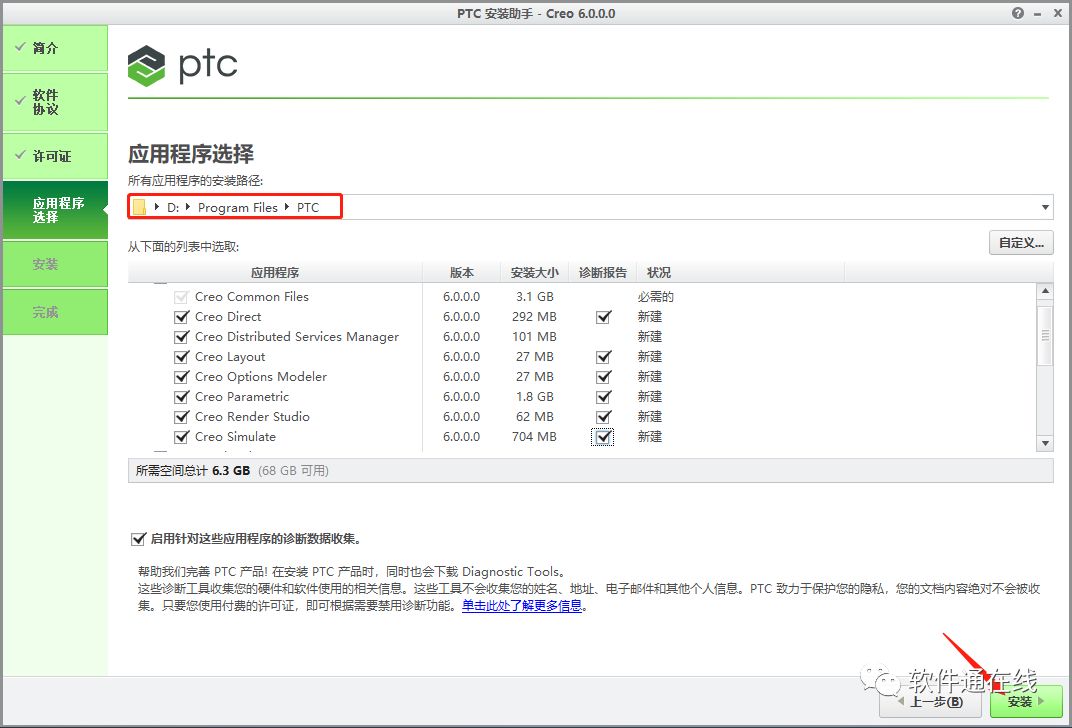Go to 简介 step in sidebar
Viewport: 1072px width, 728px height.
[x=55, y=48]
